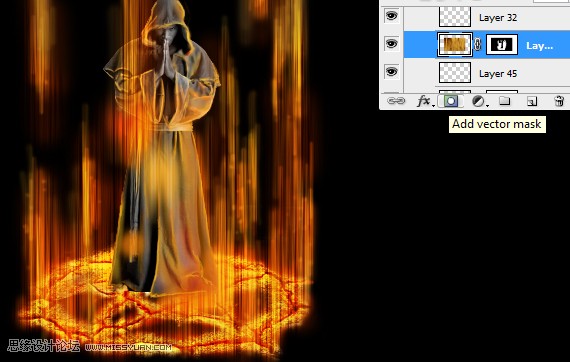Click the Layer 32 name
This screenshot has width=570, height=362.
[x=498, y=17]
